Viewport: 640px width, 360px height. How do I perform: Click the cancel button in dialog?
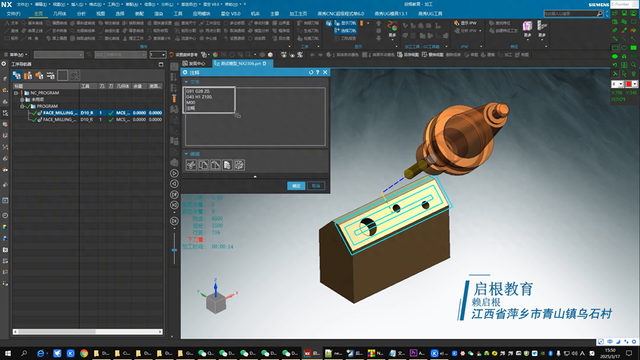coord(316,186)
